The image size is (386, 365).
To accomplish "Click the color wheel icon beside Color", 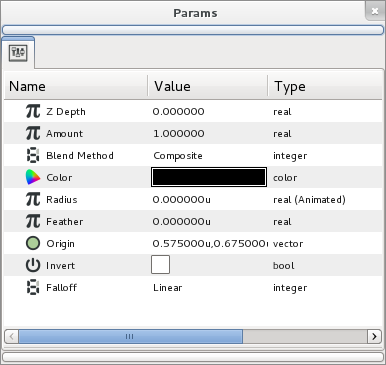I will pyautogui.click(x=33, y=177).
